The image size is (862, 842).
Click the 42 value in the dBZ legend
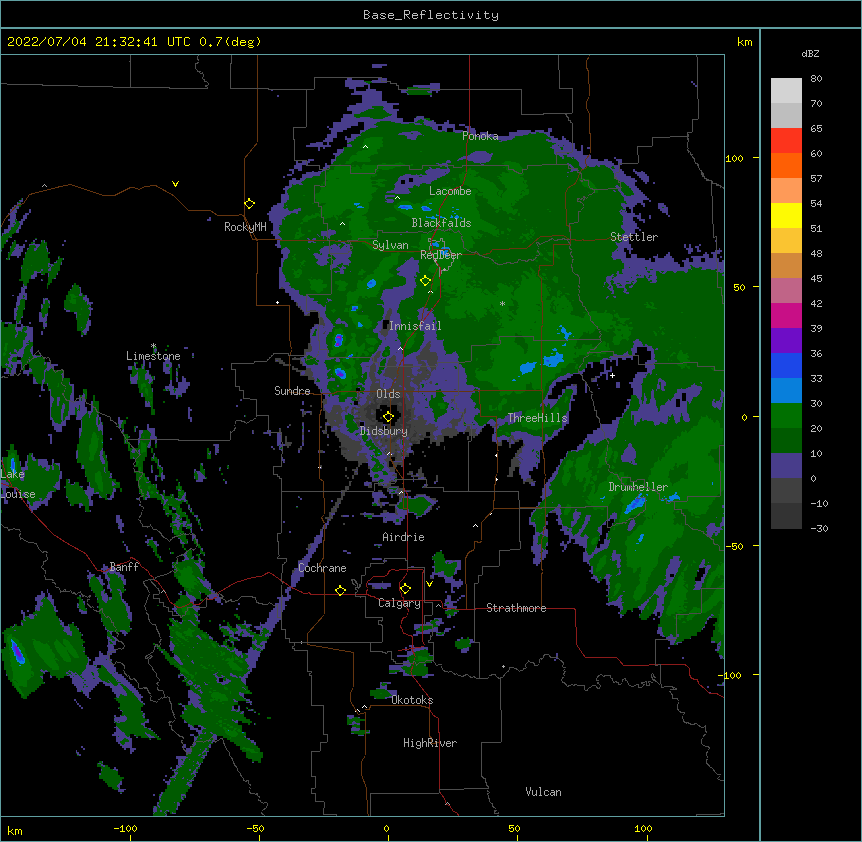click(x=816, y=303)
